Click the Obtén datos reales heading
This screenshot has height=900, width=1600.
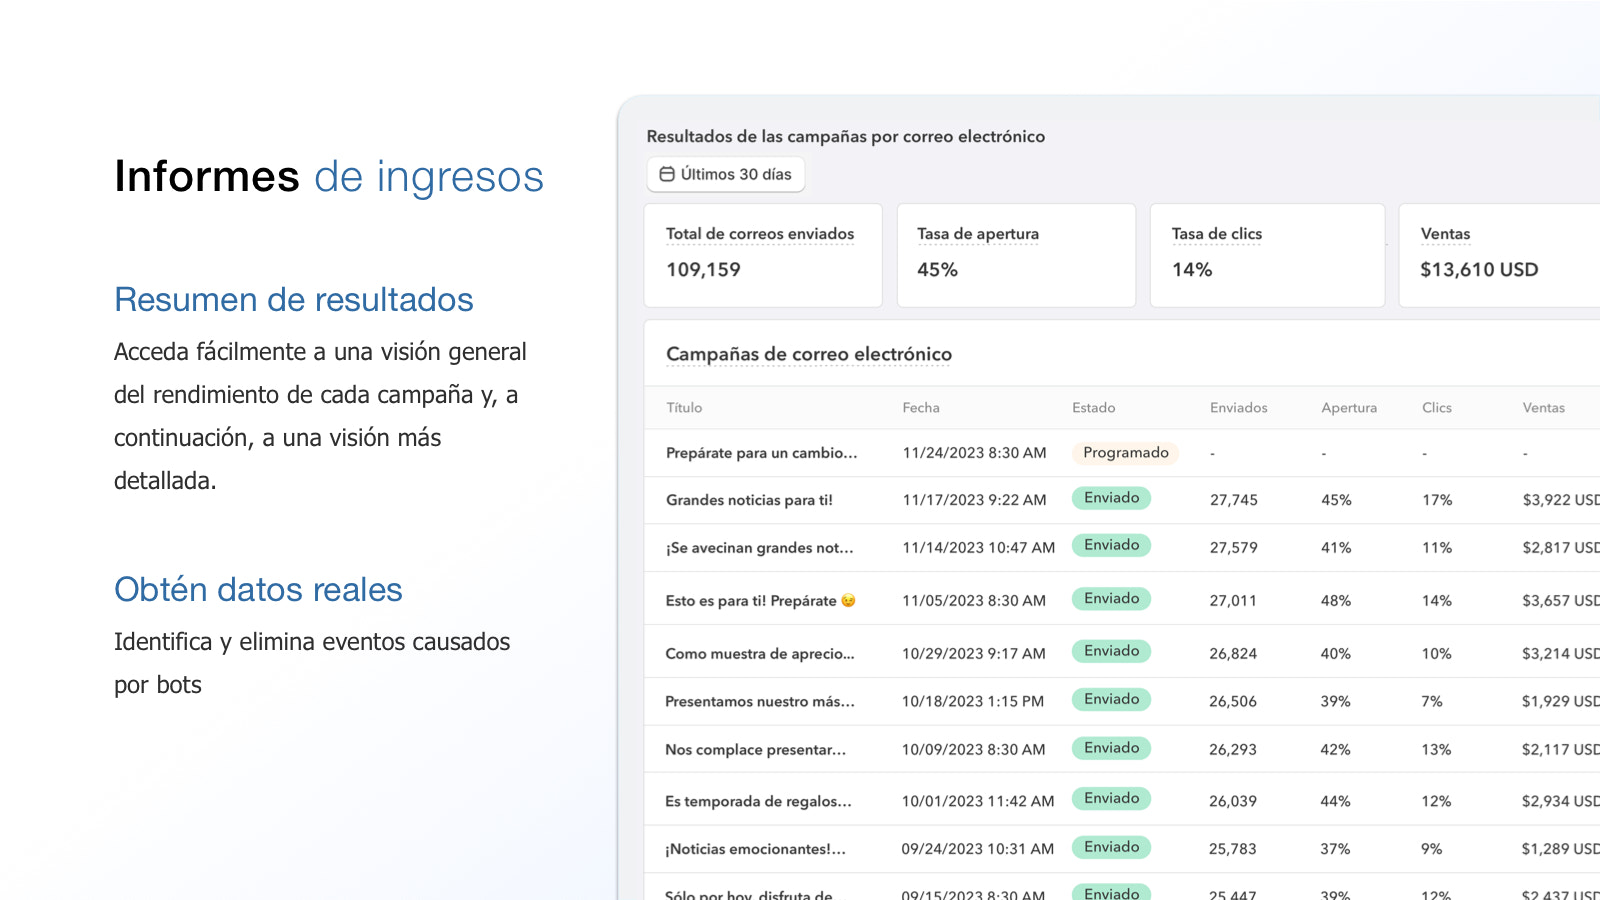click(x=258, y=590)
